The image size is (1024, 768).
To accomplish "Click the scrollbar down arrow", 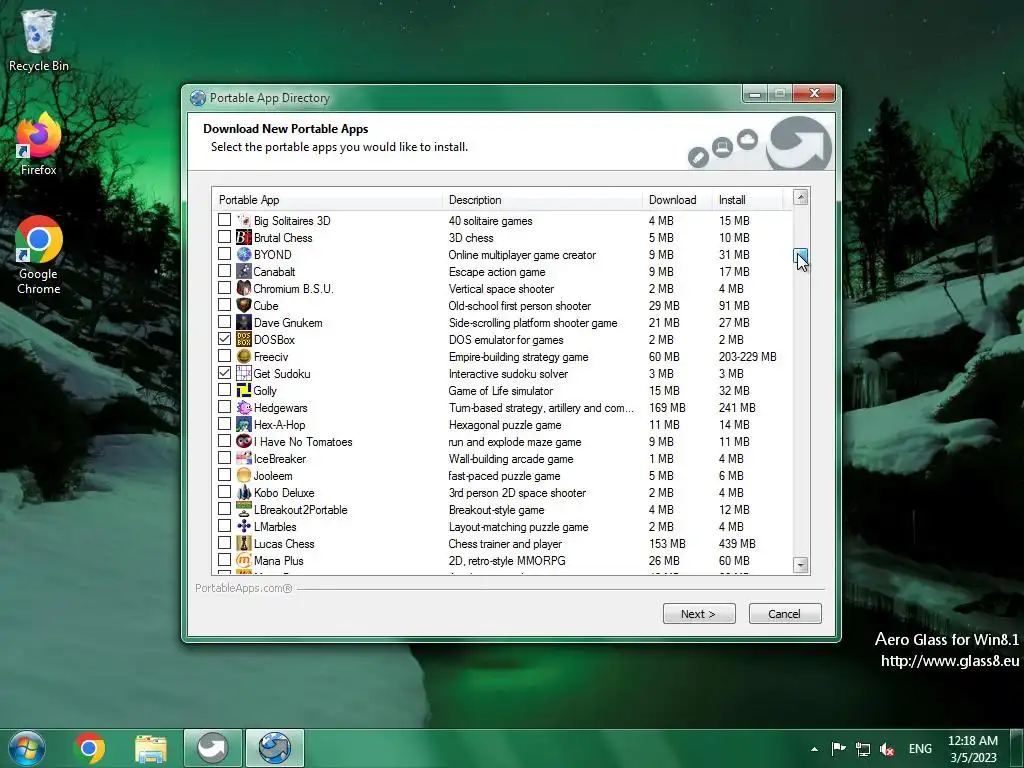I will [801, 565].
